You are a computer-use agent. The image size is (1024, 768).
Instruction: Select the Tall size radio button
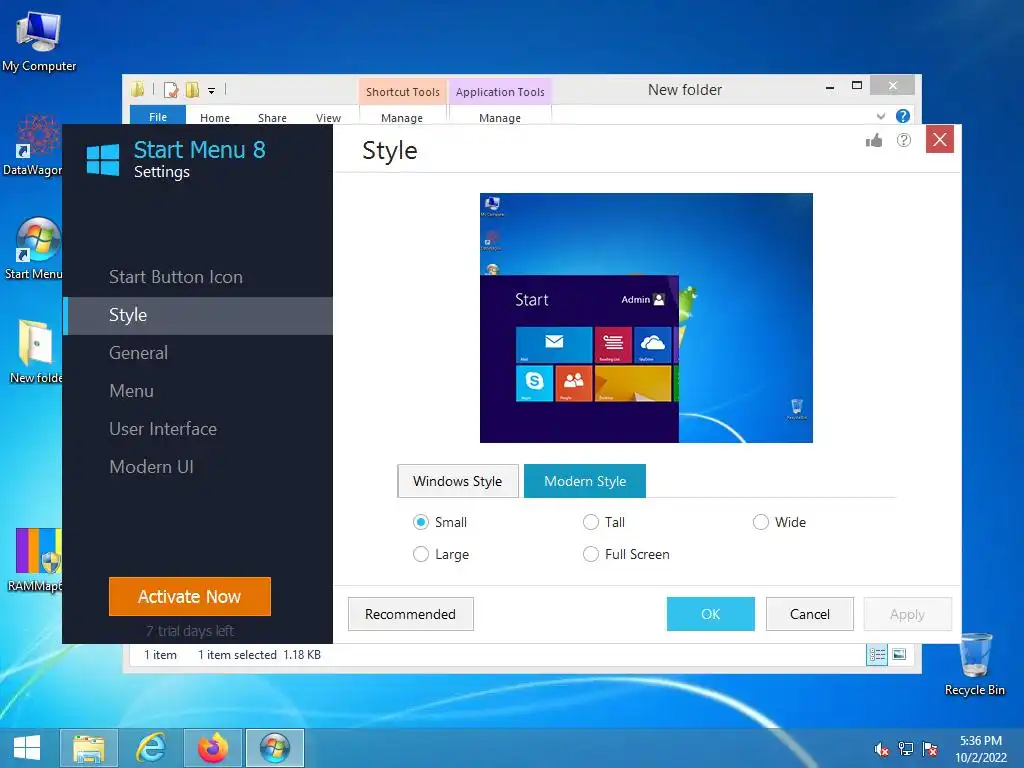click(591, 522)
